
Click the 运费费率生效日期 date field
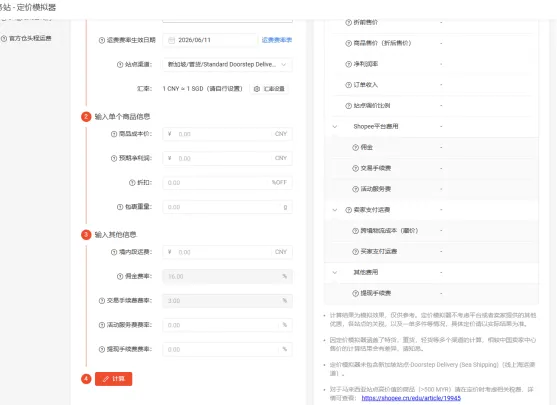[x=210, y=40]
